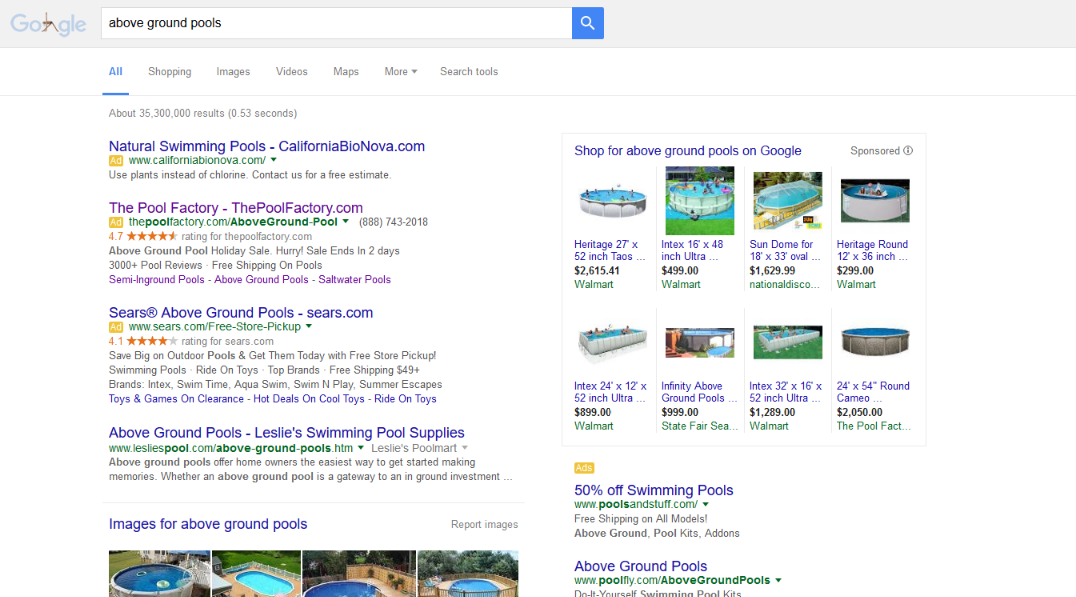This screenshot has width=1076, height=597.
Task: Open sears.com Free-Store-Pickup URL dropdown arrow
Action: (309, 327)
